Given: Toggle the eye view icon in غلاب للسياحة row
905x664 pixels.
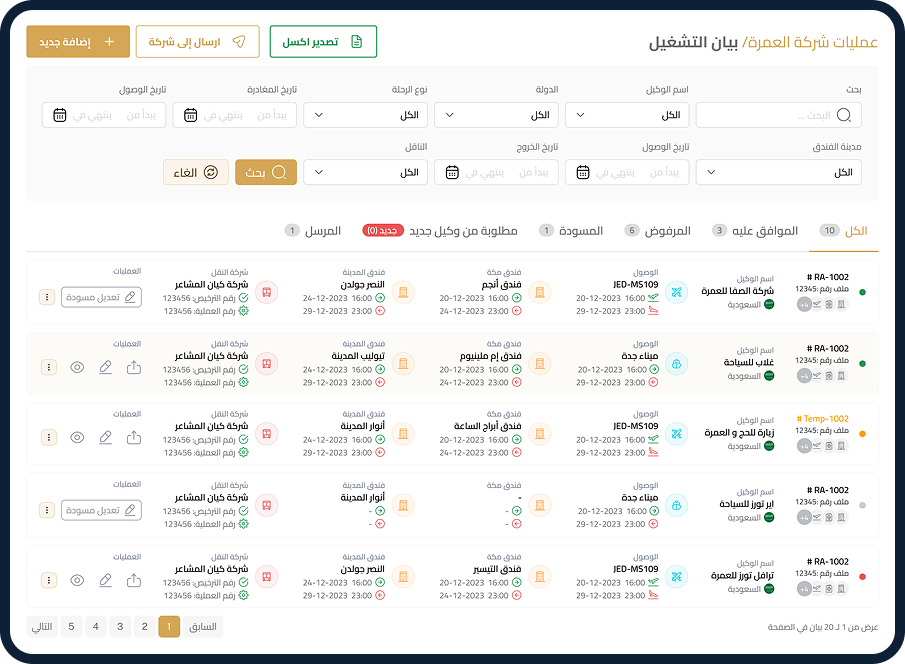Looking at the screenshot, I should 78,367.
